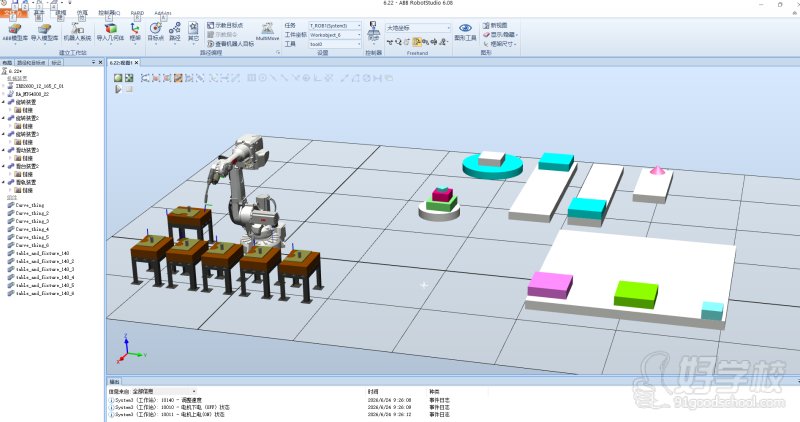Select Curve_thing_6 in the layout tree
Screen dimensions: 800x422
[29, 245]
